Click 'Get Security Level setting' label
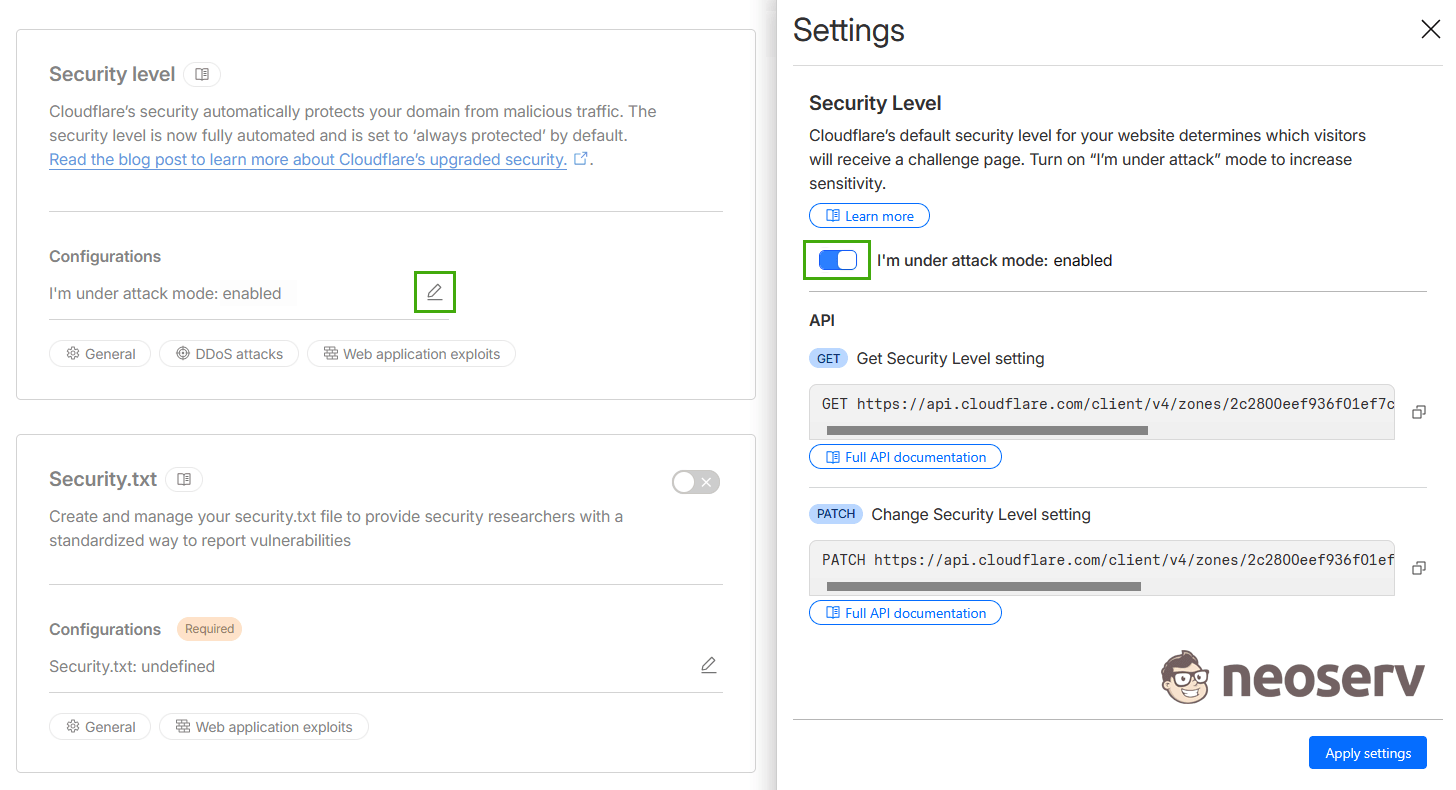The height and width of the screenshot is (790, 1456). point(950,358)
